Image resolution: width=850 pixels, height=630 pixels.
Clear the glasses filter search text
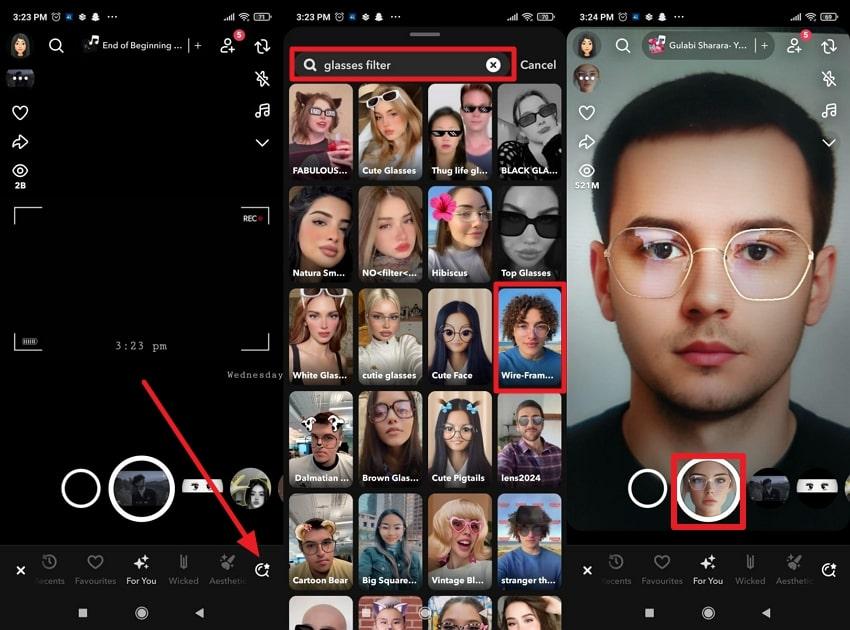click(493, 65)
